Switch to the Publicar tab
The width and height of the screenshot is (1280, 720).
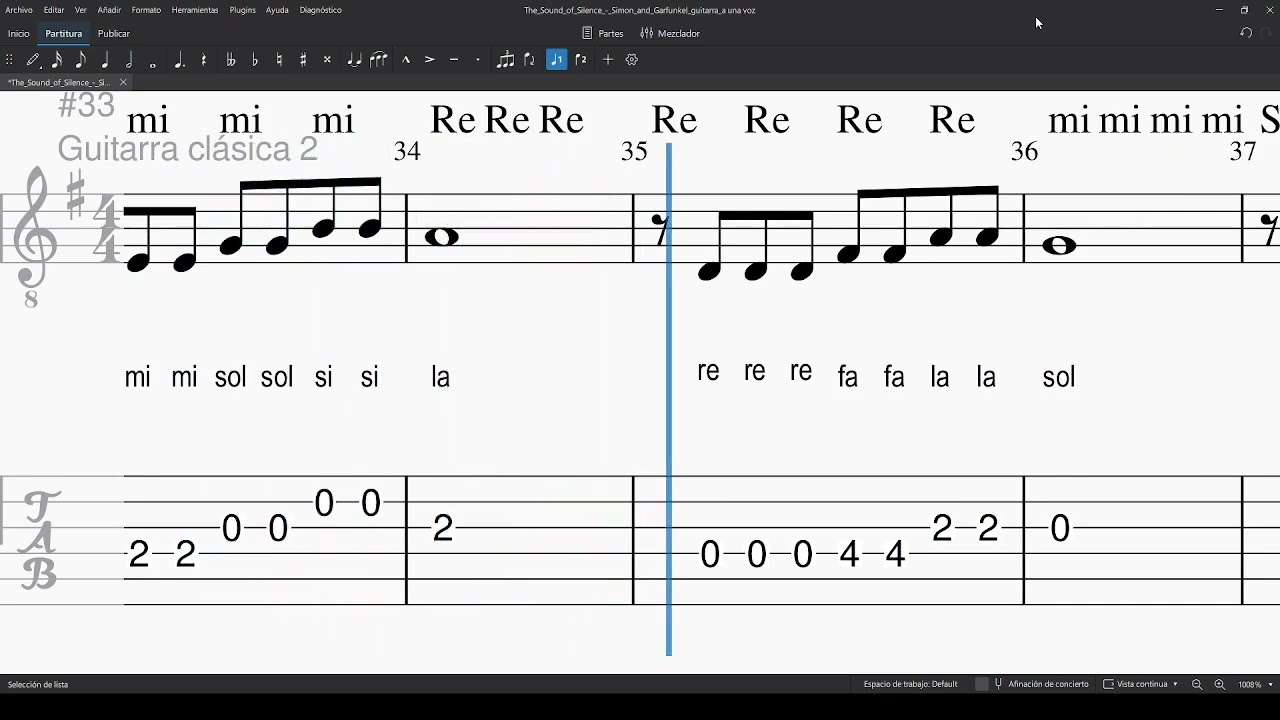pos(114,34)
